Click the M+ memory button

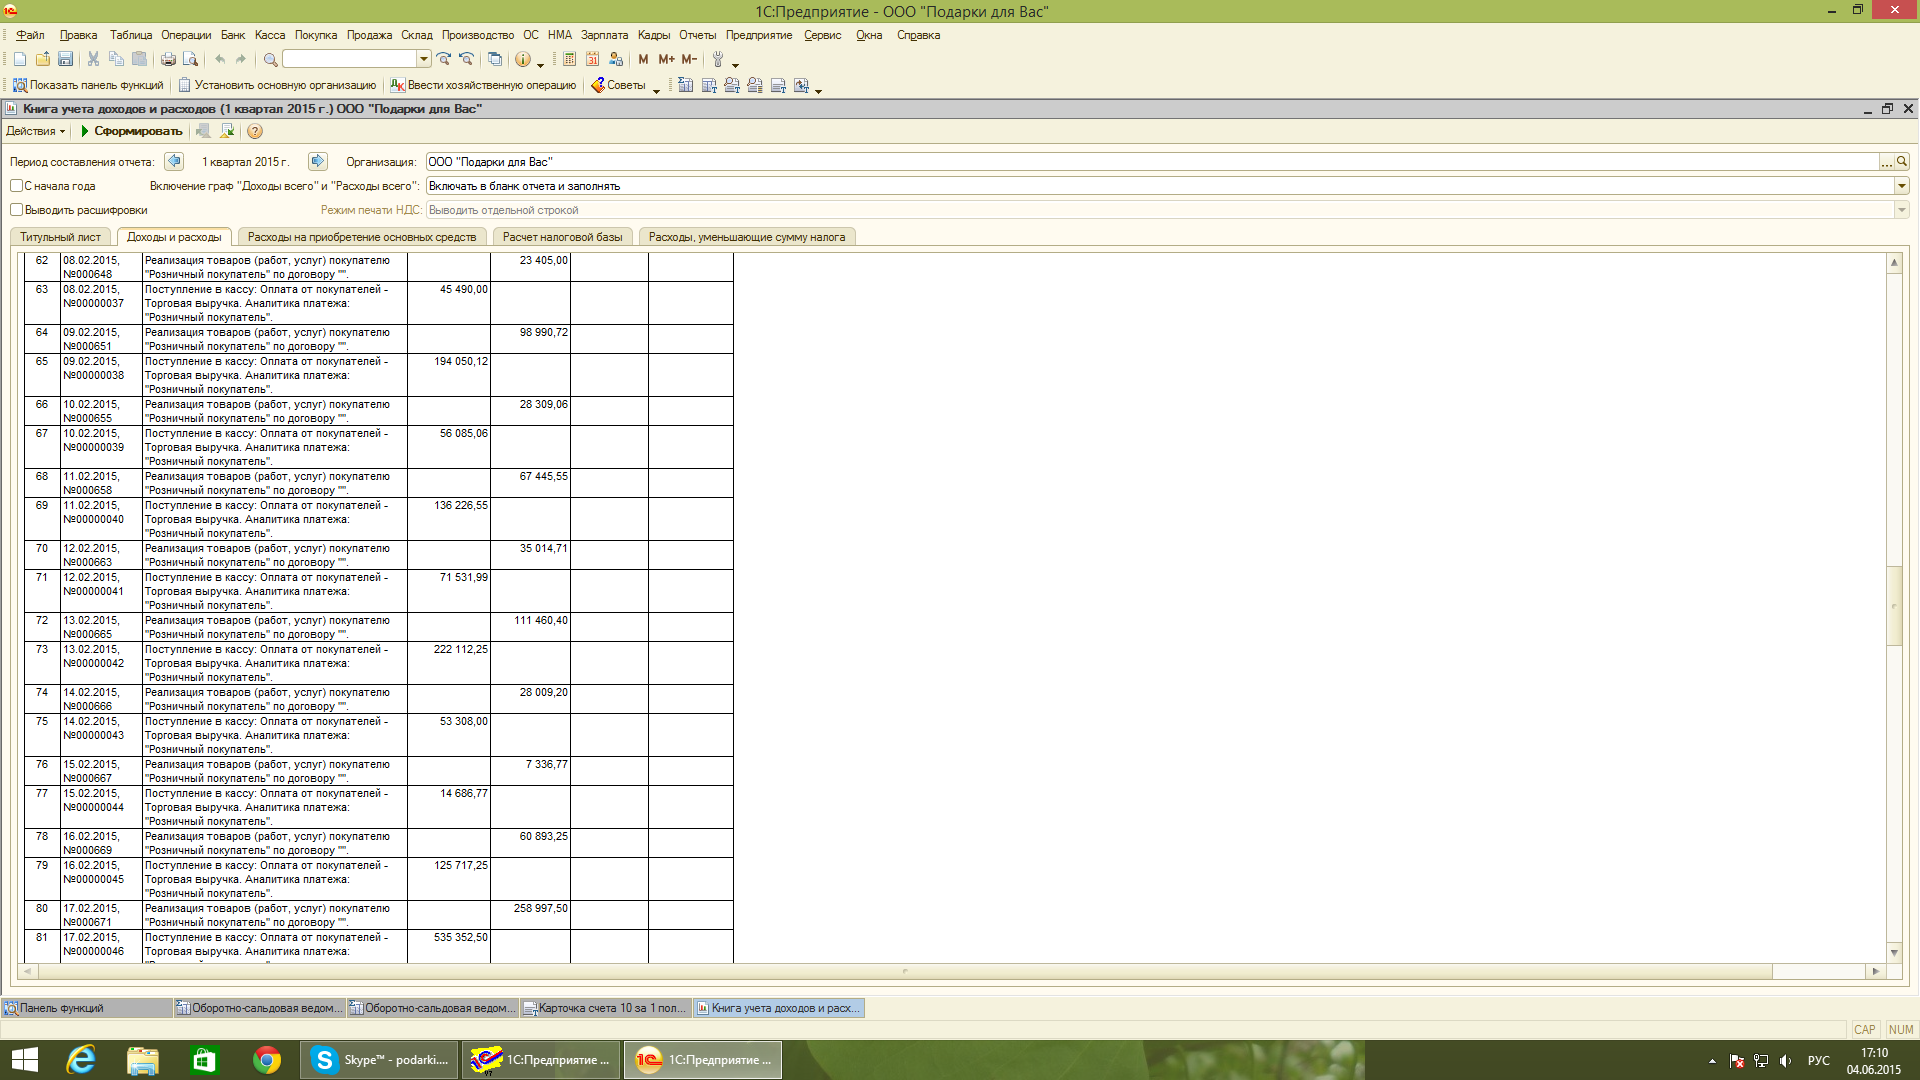pyautogui.click(x=666, y=59)
